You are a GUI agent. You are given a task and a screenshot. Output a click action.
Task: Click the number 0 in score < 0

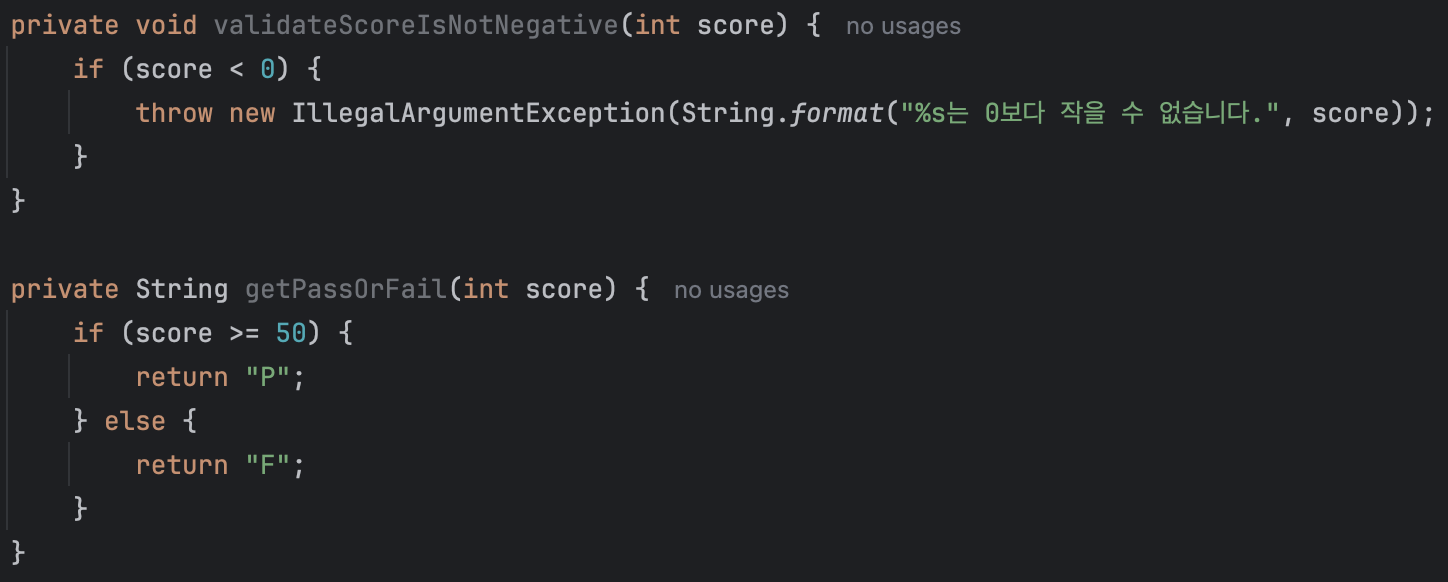click(x=268, y=70)
